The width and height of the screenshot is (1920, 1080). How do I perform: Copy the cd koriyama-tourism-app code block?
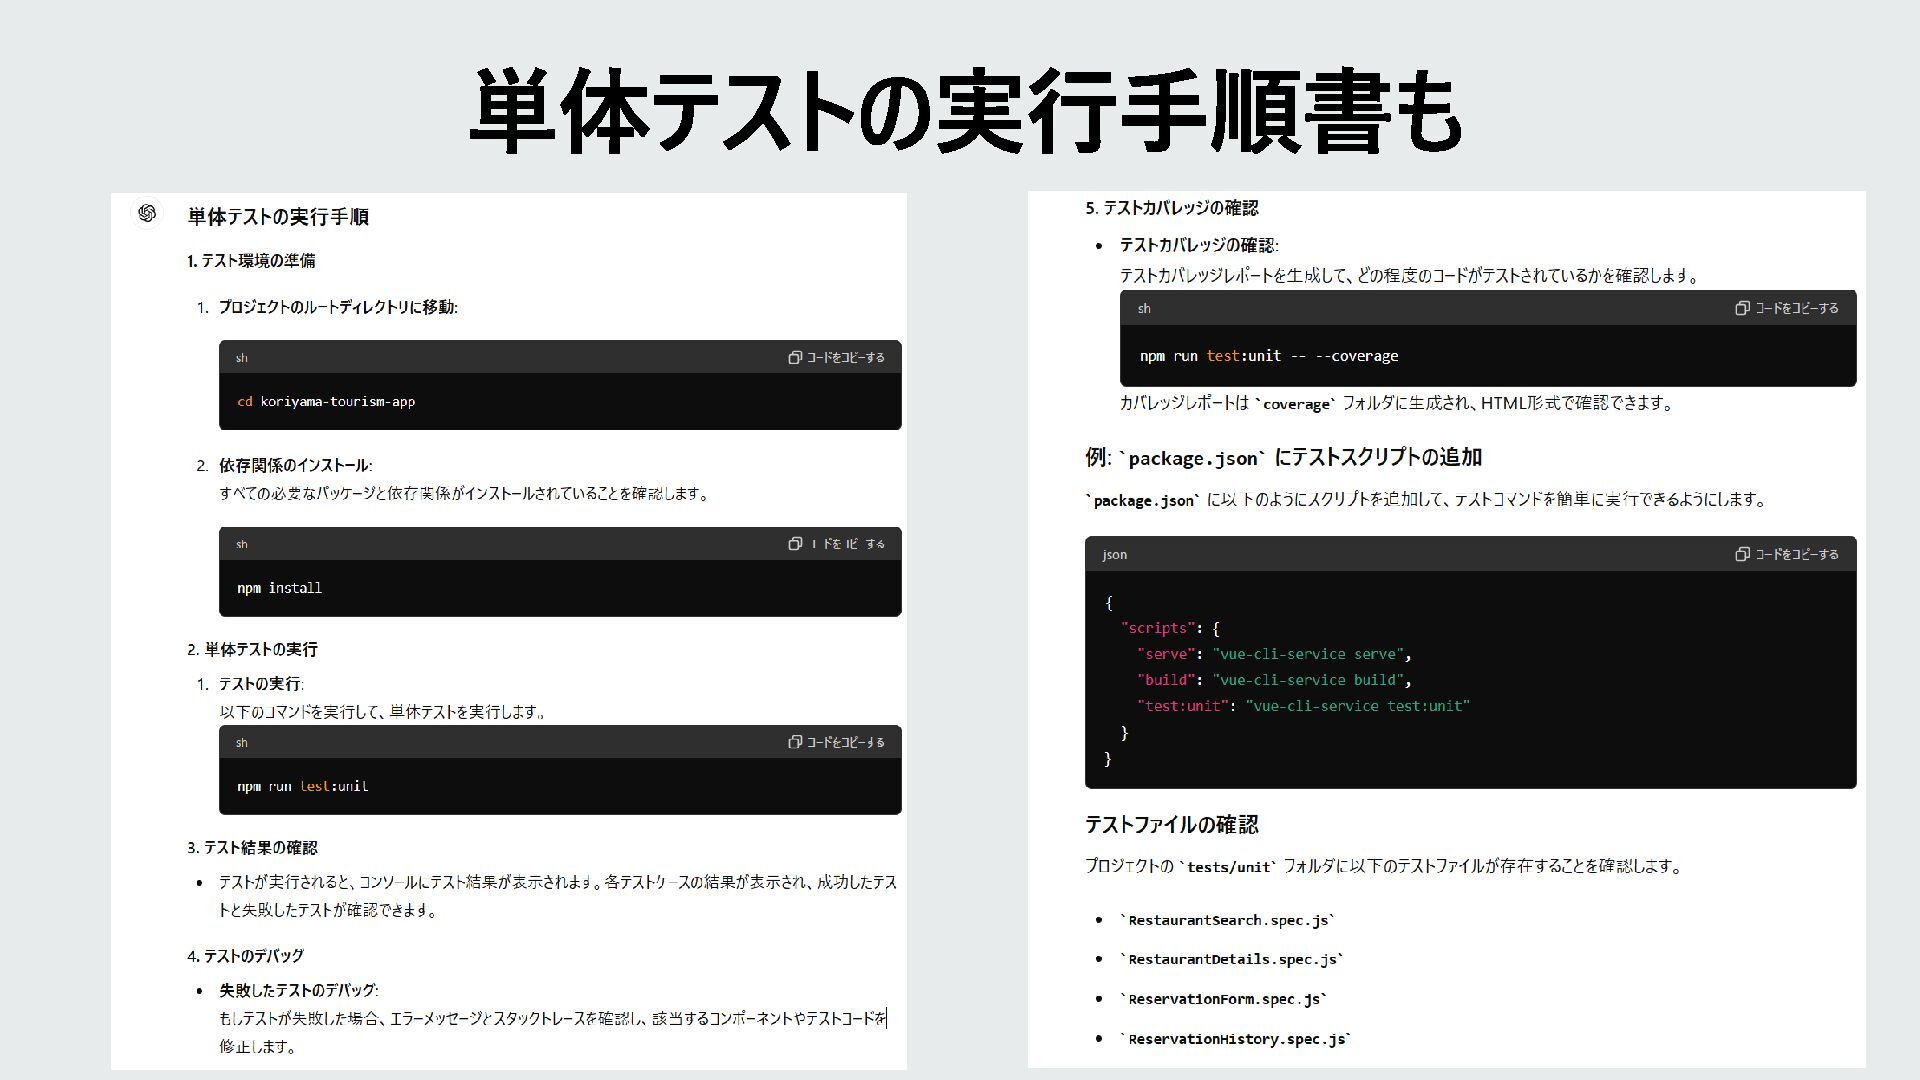836,357
